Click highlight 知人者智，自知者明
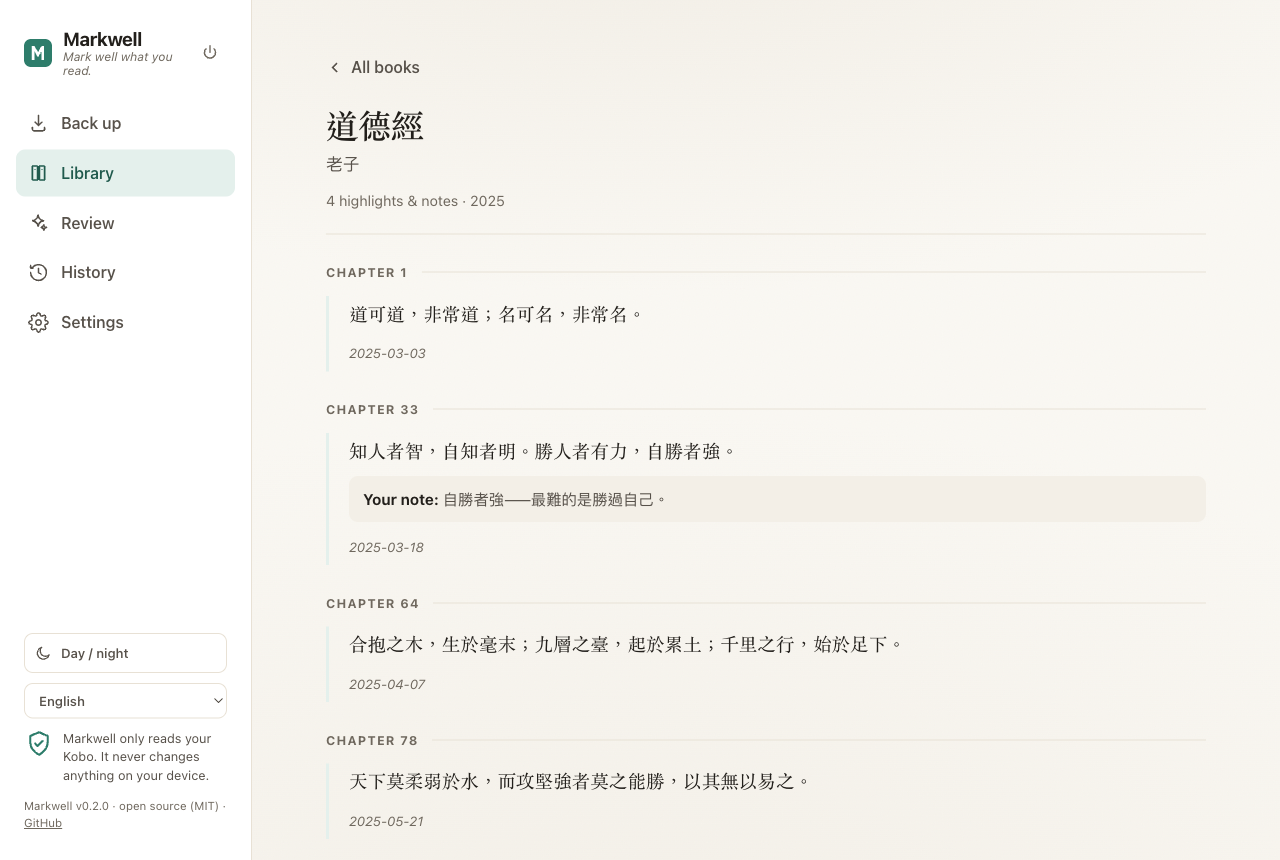1280x860 pixels. [543, 451]
